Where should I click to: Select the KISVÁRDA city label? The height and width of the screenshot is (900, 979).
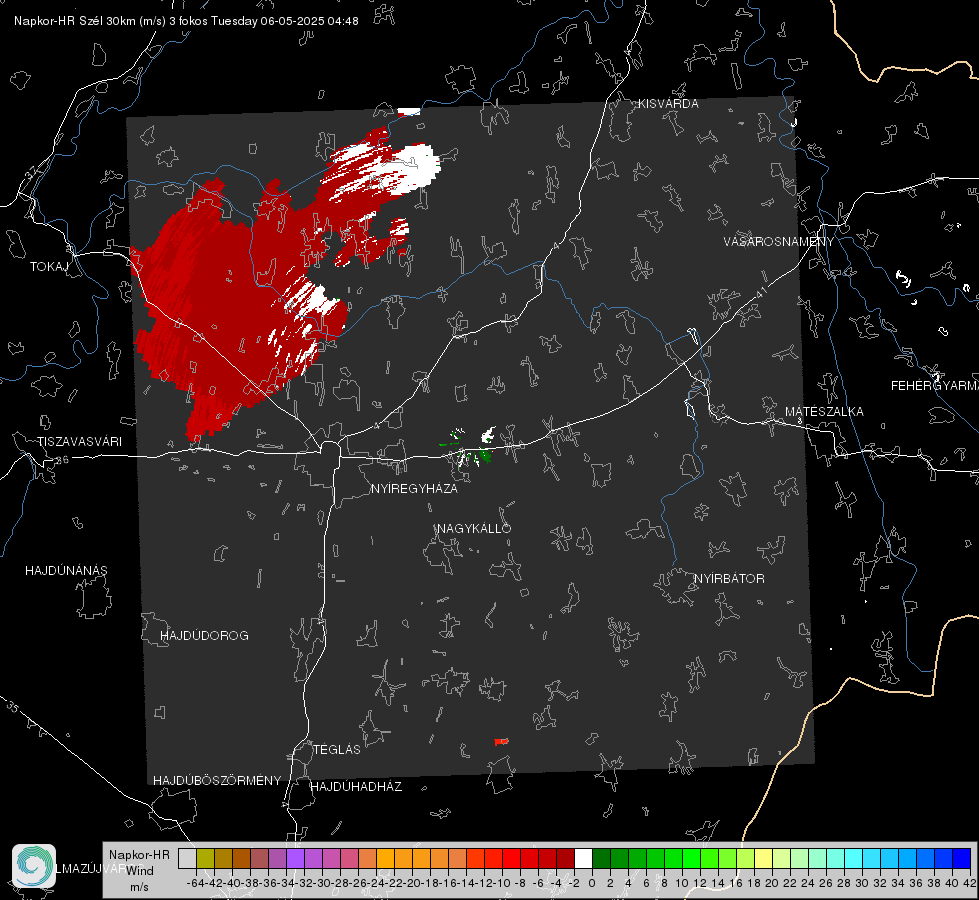(668, 104)
